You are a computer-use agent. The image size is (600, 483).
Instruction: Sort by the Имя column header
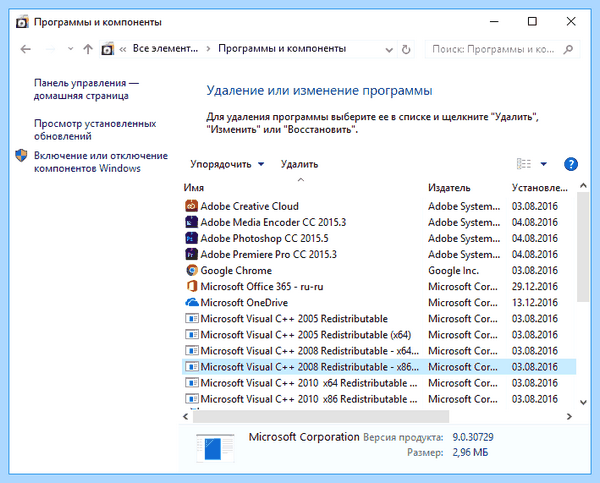click(194, 188)
